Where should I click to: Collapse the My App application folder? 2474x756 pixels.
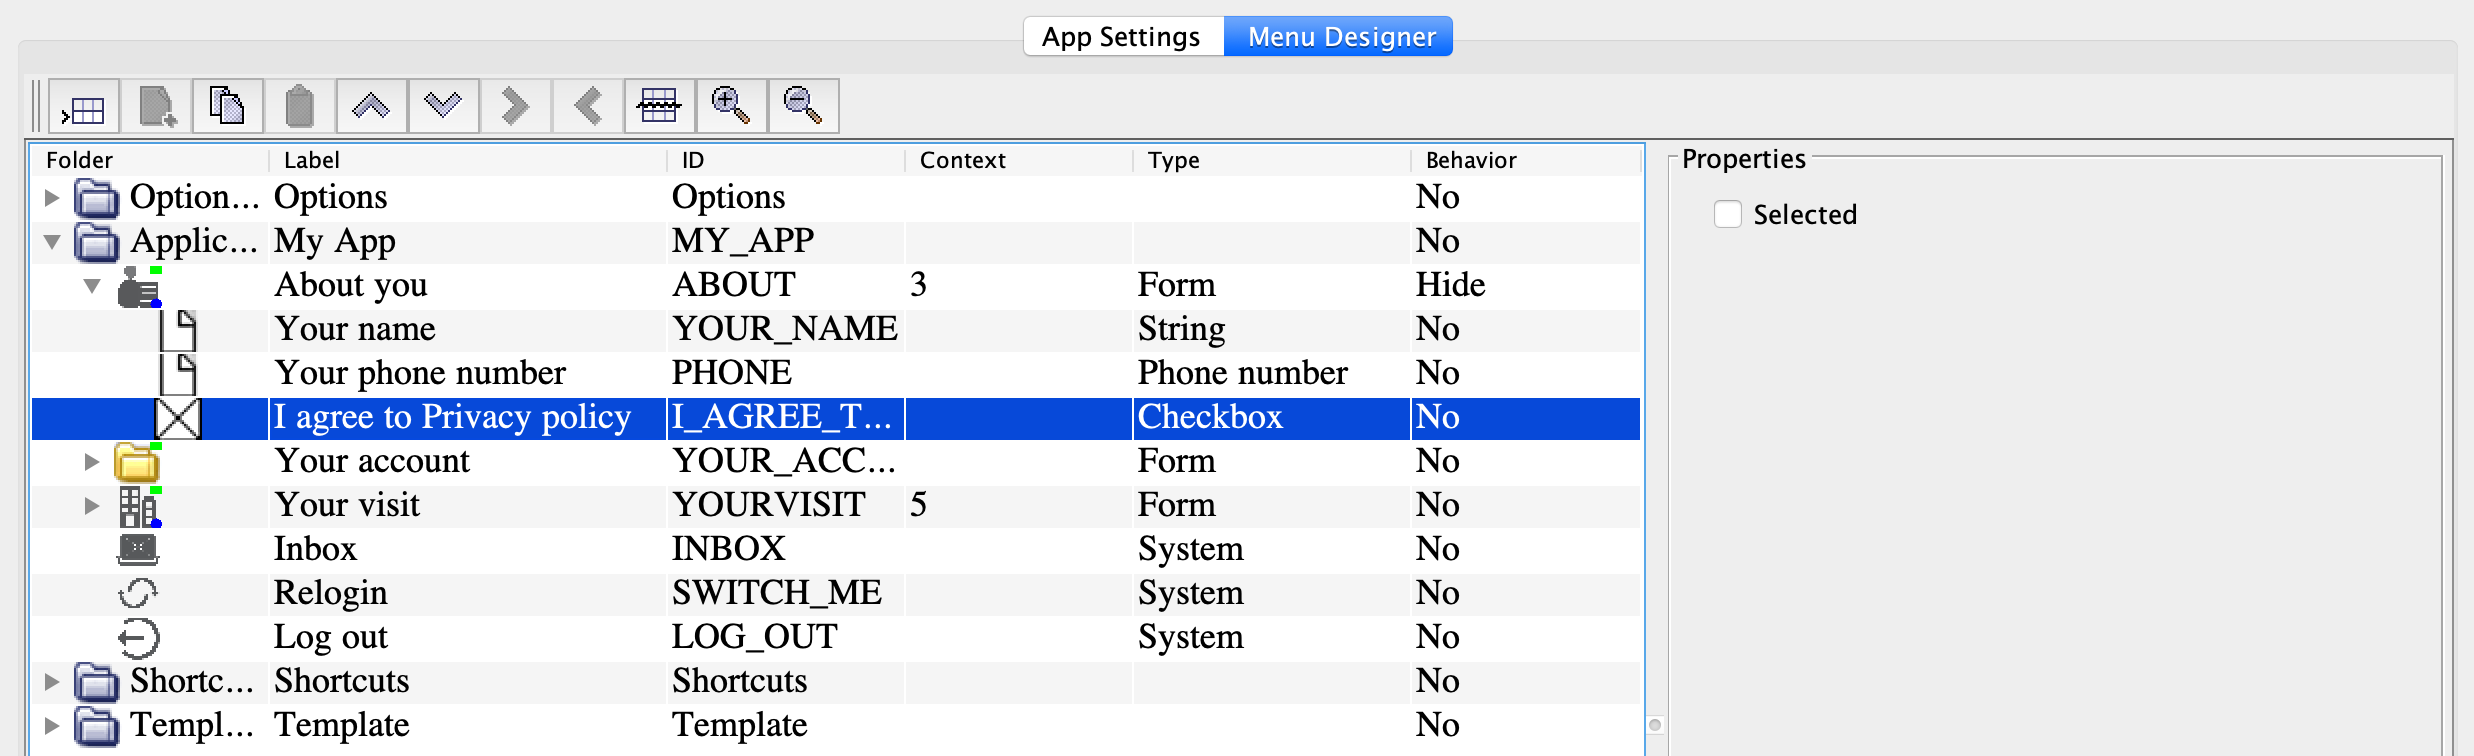click(x=52, y=242)
